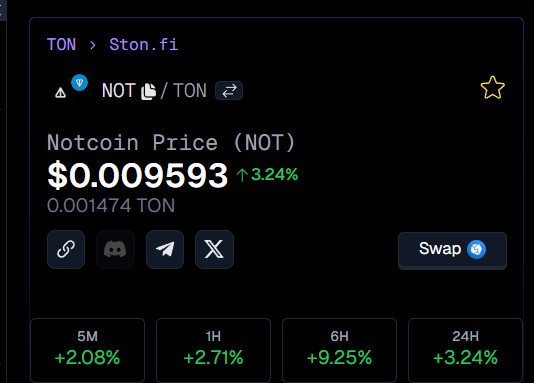Select the 5M price change tab

pos(88,350)
